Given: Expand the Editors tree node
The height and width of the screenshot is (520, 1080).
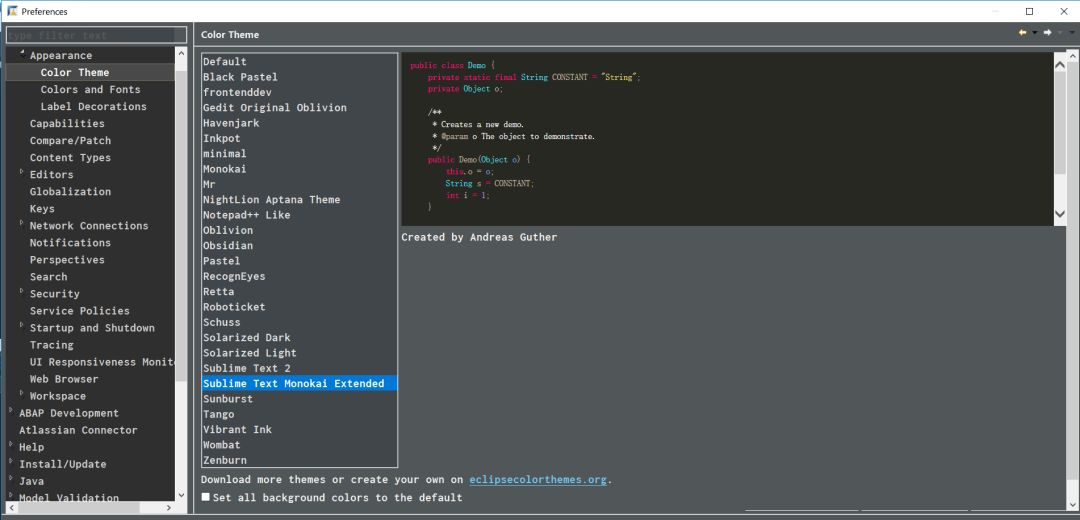Looking at the screenshot, I should pyautogui.click(x=21, y=172).
